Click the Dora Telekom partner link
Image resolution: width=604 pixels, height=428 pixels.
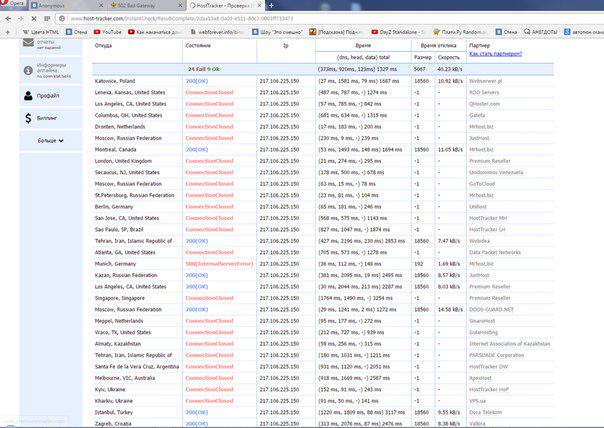click(x=485, y=413)
